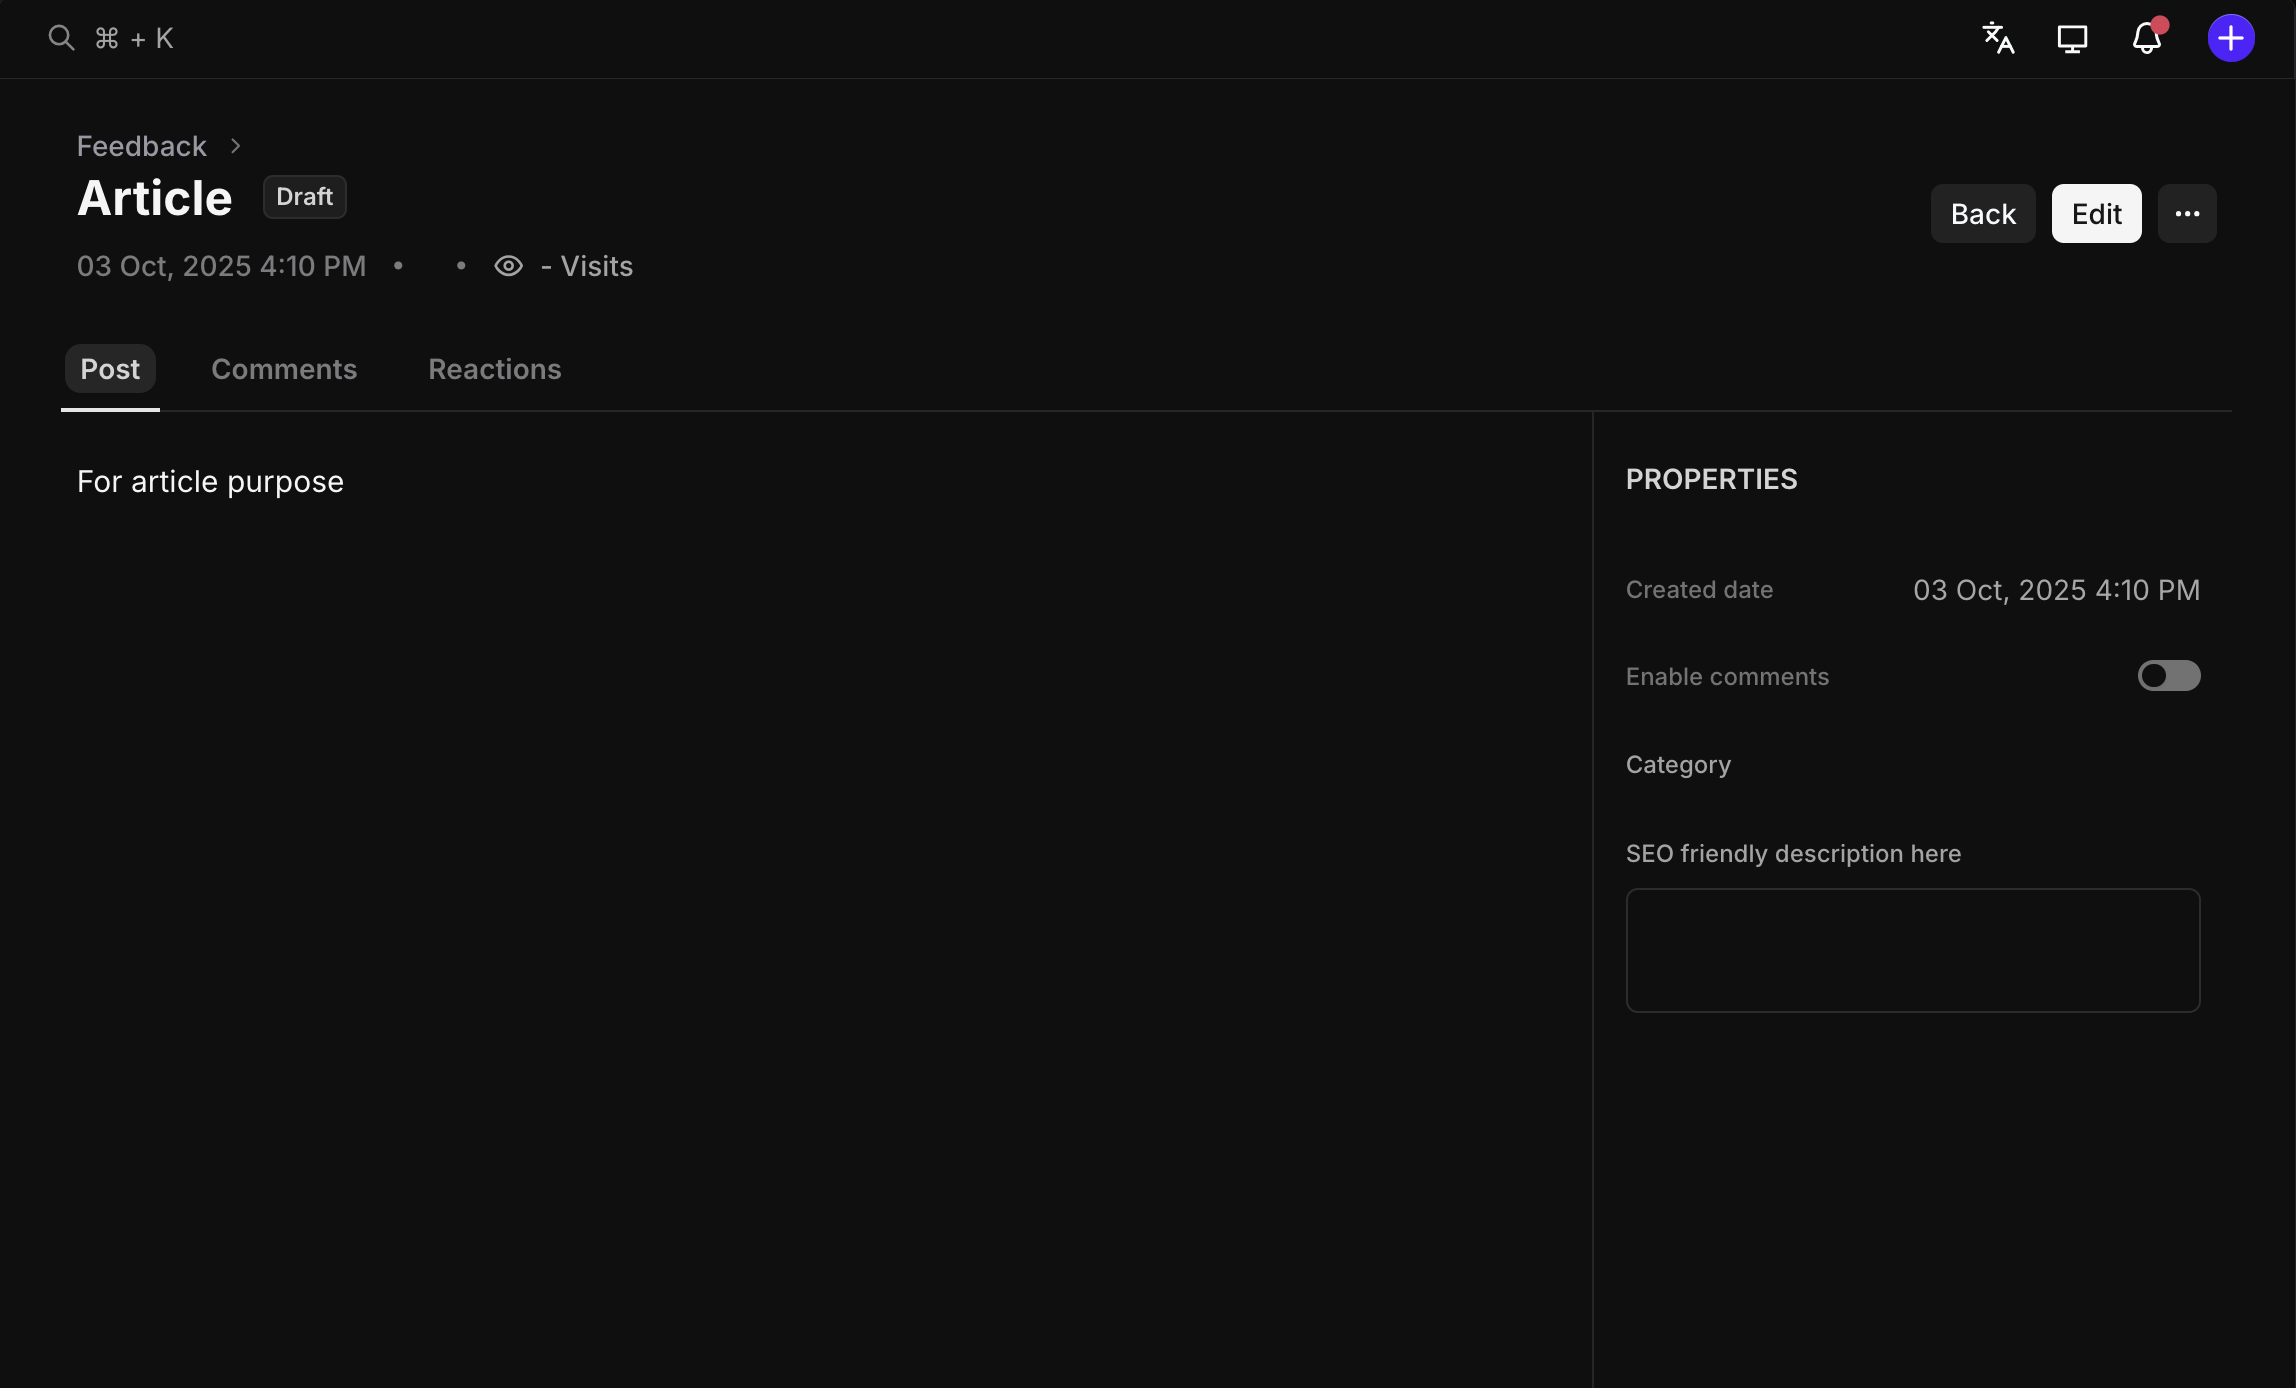The image size is (2296, 1388).
Task: Click the ⌘ + K search shortcut field
Action: tap(134, 38)
